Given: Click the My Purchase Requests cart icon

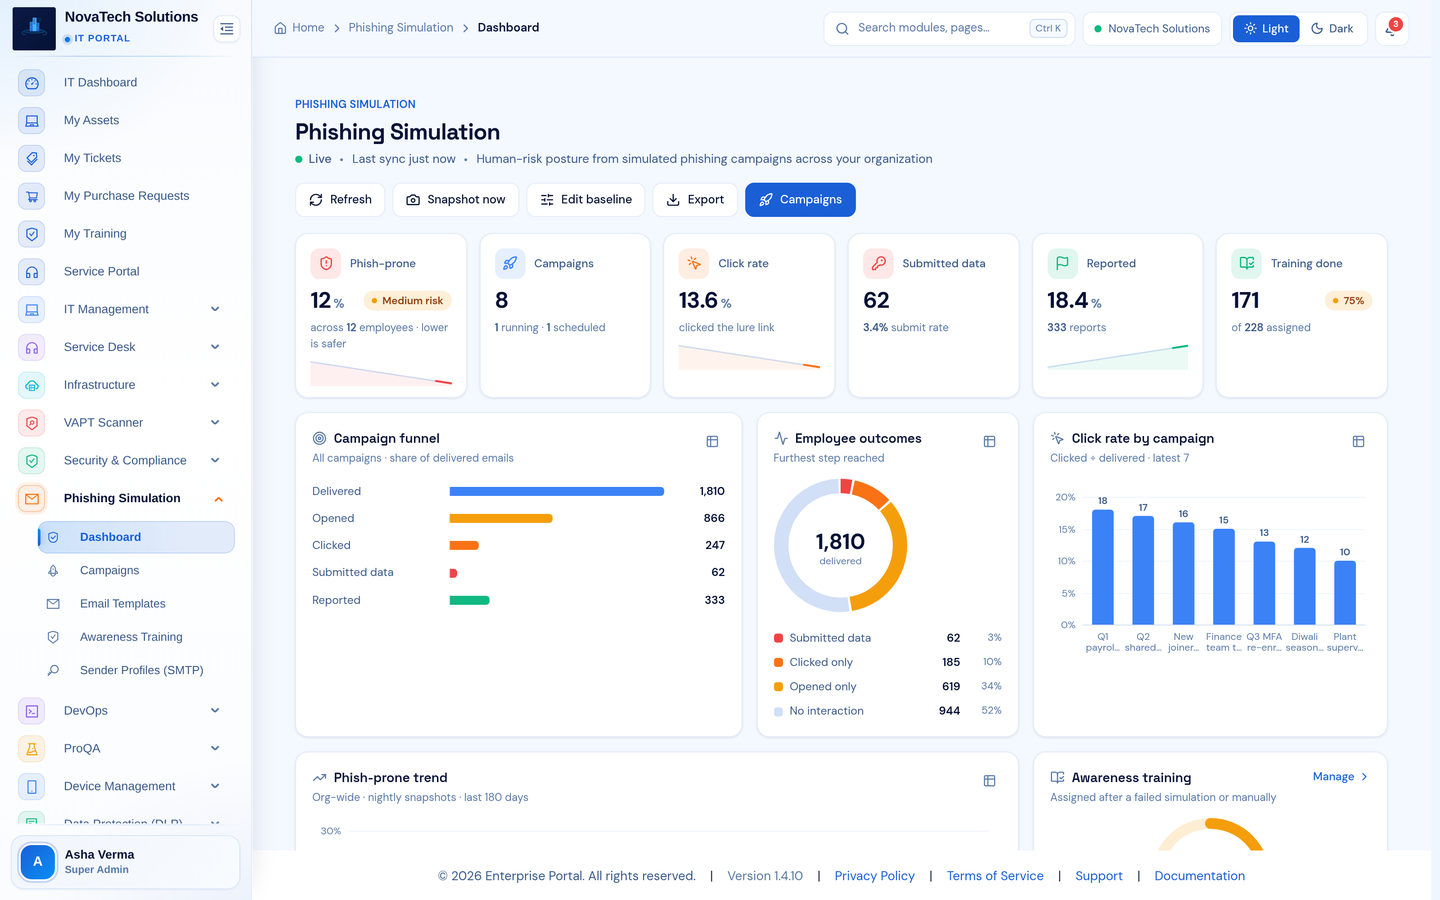Looking at the screenshot, I should tap(32, 196).
